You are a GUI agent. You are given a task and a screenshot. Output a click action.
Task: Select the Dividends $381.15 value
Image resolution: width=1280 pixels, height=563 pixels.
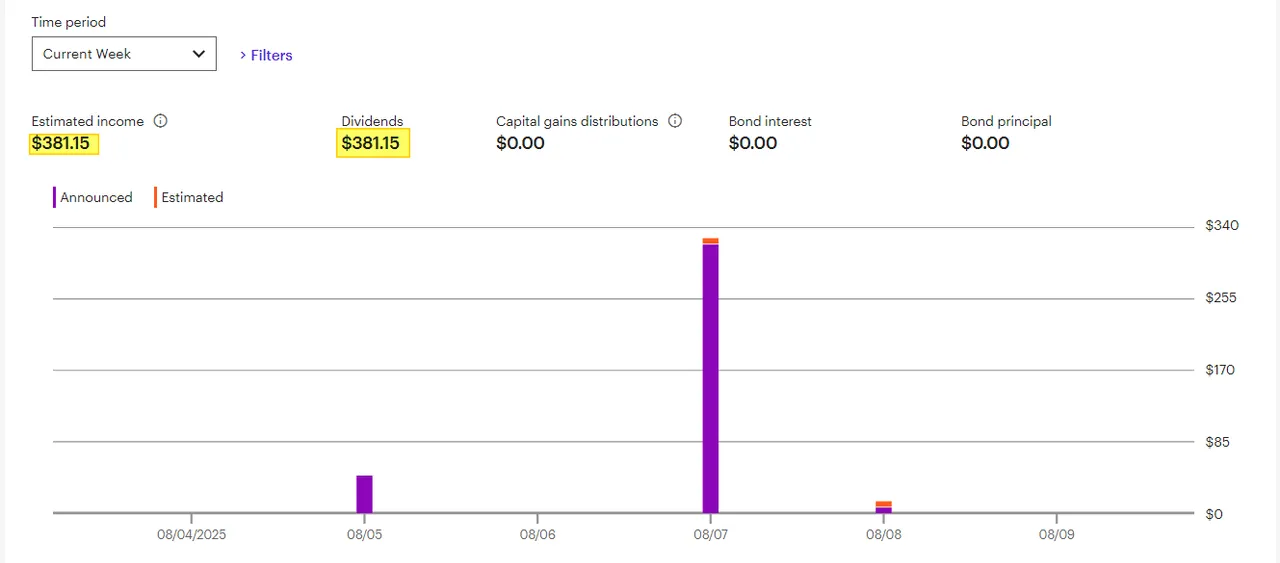click(x=371, y=143)
